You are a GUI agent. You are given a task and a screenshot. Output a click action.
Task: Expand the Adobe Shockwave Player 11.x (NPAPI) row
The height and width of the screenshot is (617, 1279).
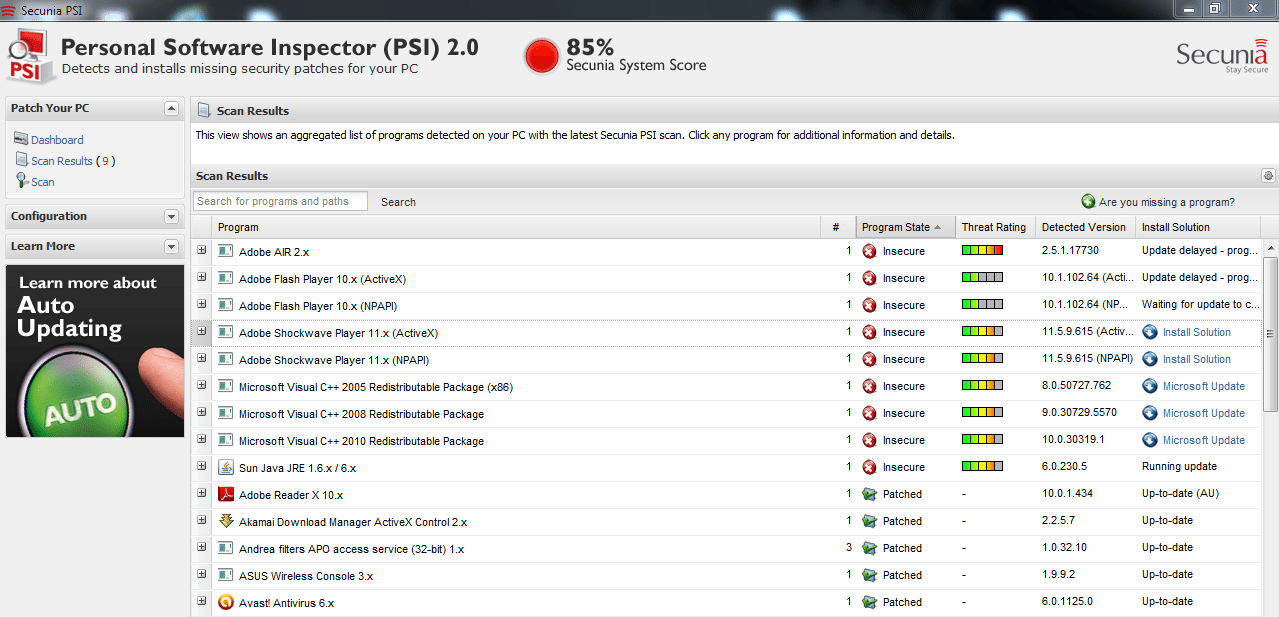(x=201, y=359)
